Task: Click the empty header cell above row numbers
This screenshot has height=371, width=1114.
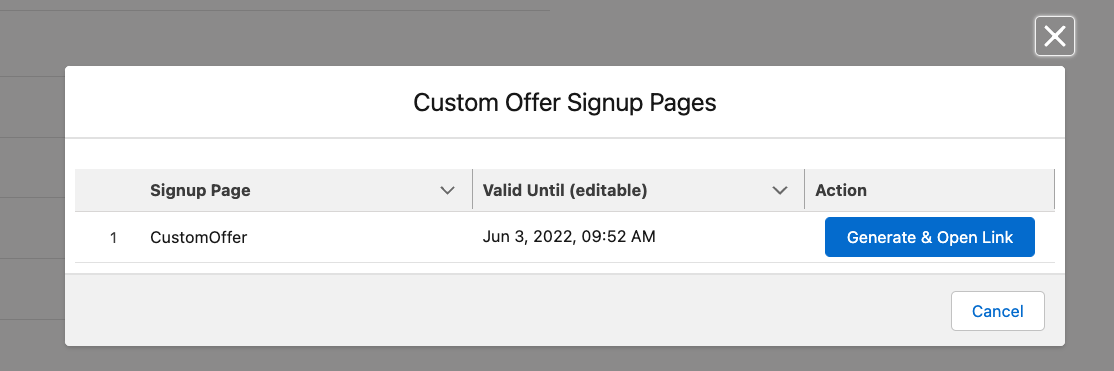Action: 107,190
